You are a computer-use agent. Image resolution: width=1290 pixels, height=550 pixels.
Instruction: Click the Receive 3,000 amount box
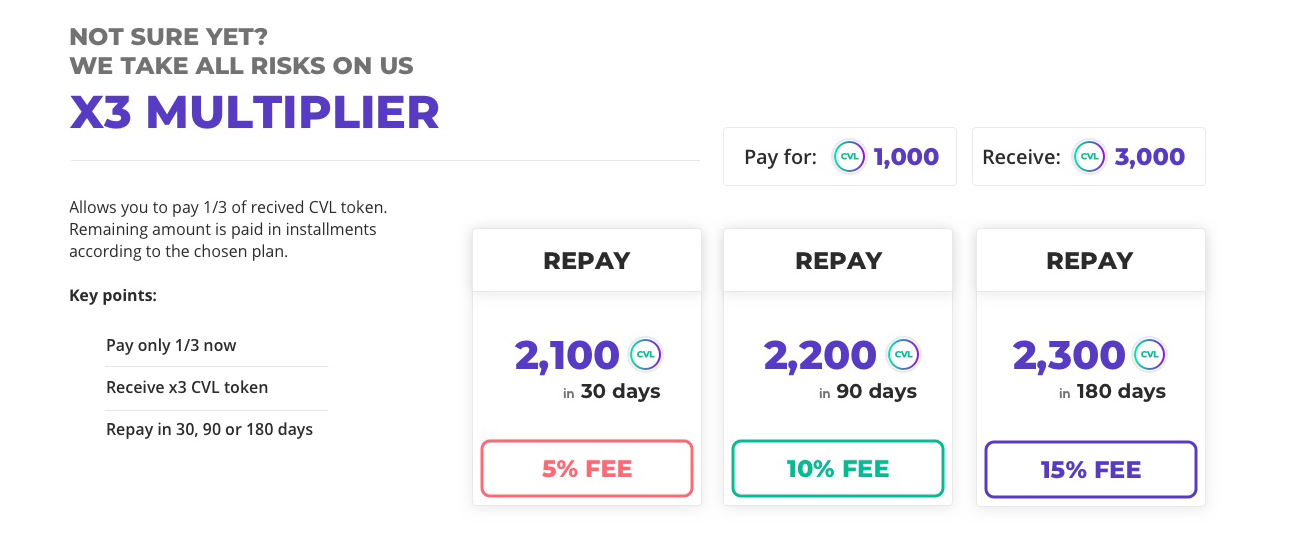[x=1089, y=156]
